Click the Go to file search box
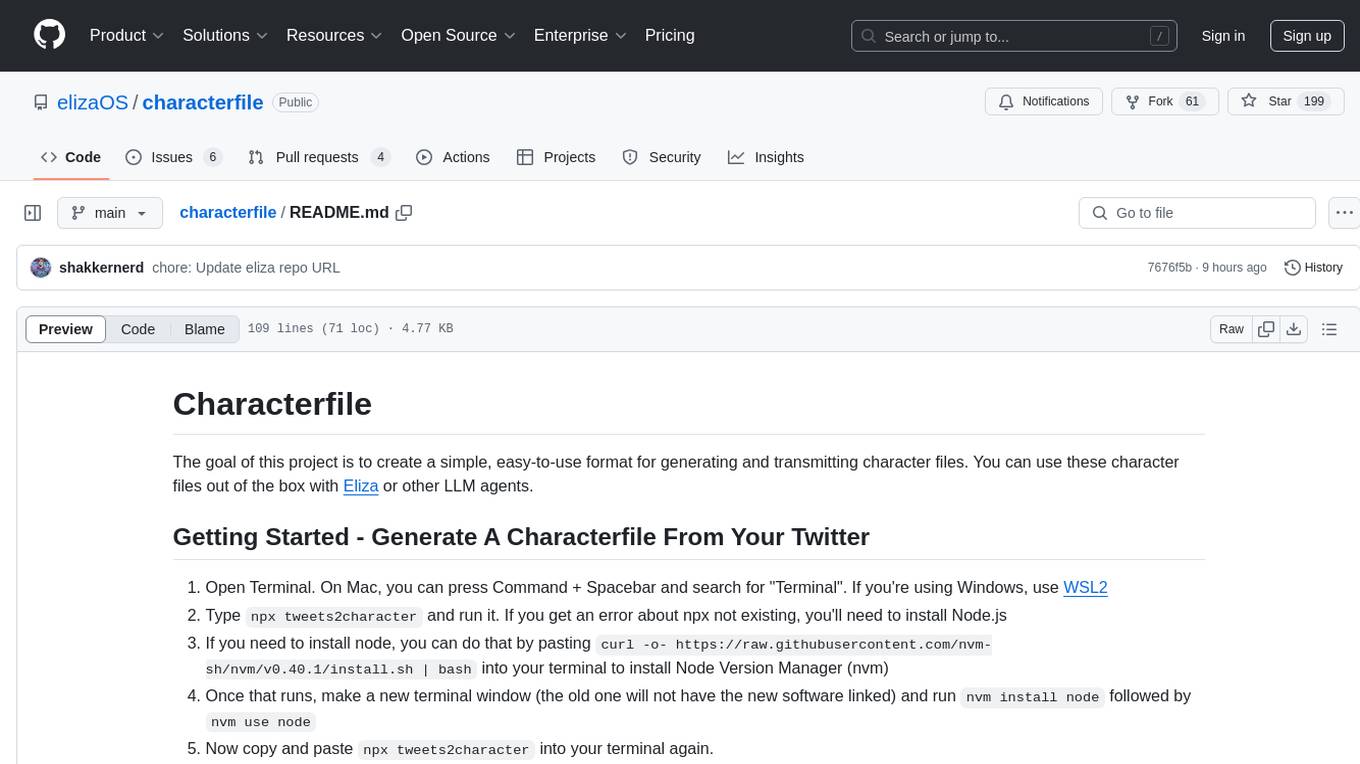1360x764 pixels. [1197, 213]
